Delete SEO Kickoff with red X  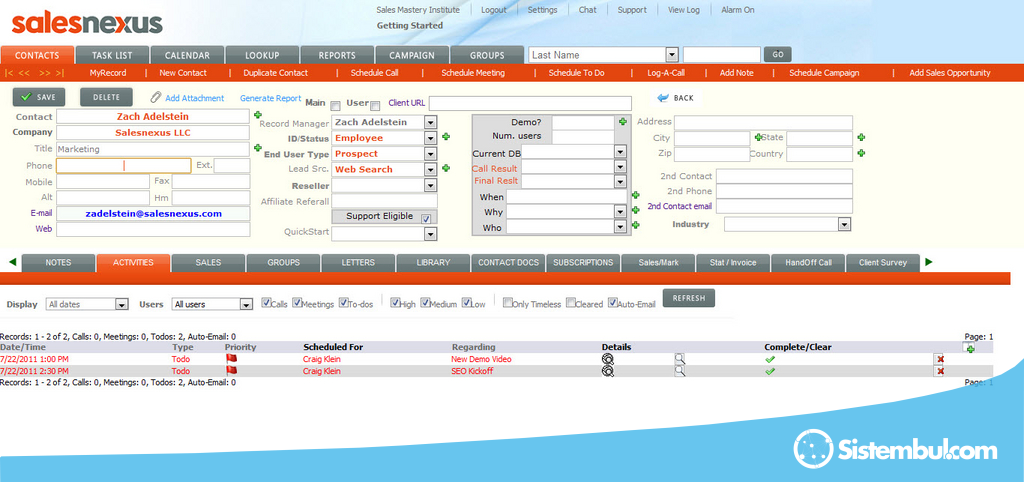point(940,371)
